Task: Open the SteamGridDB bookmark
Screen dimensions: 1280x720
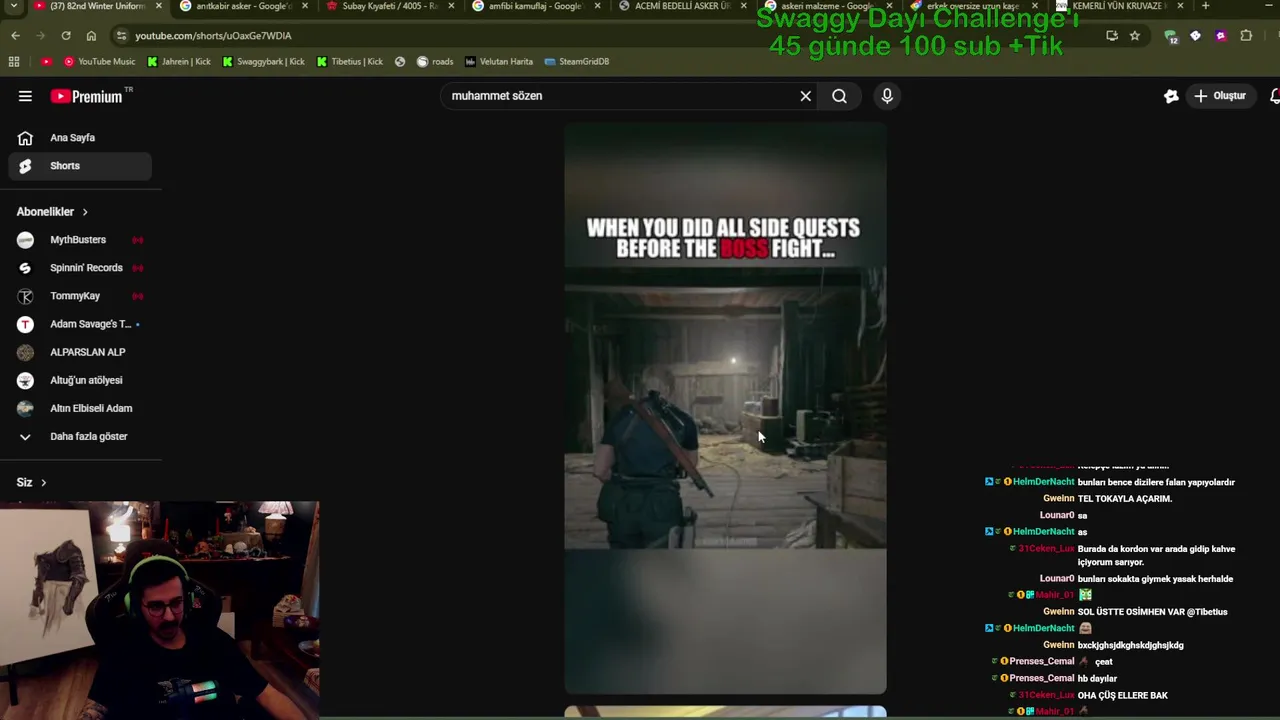Action: tap(577, 62)
